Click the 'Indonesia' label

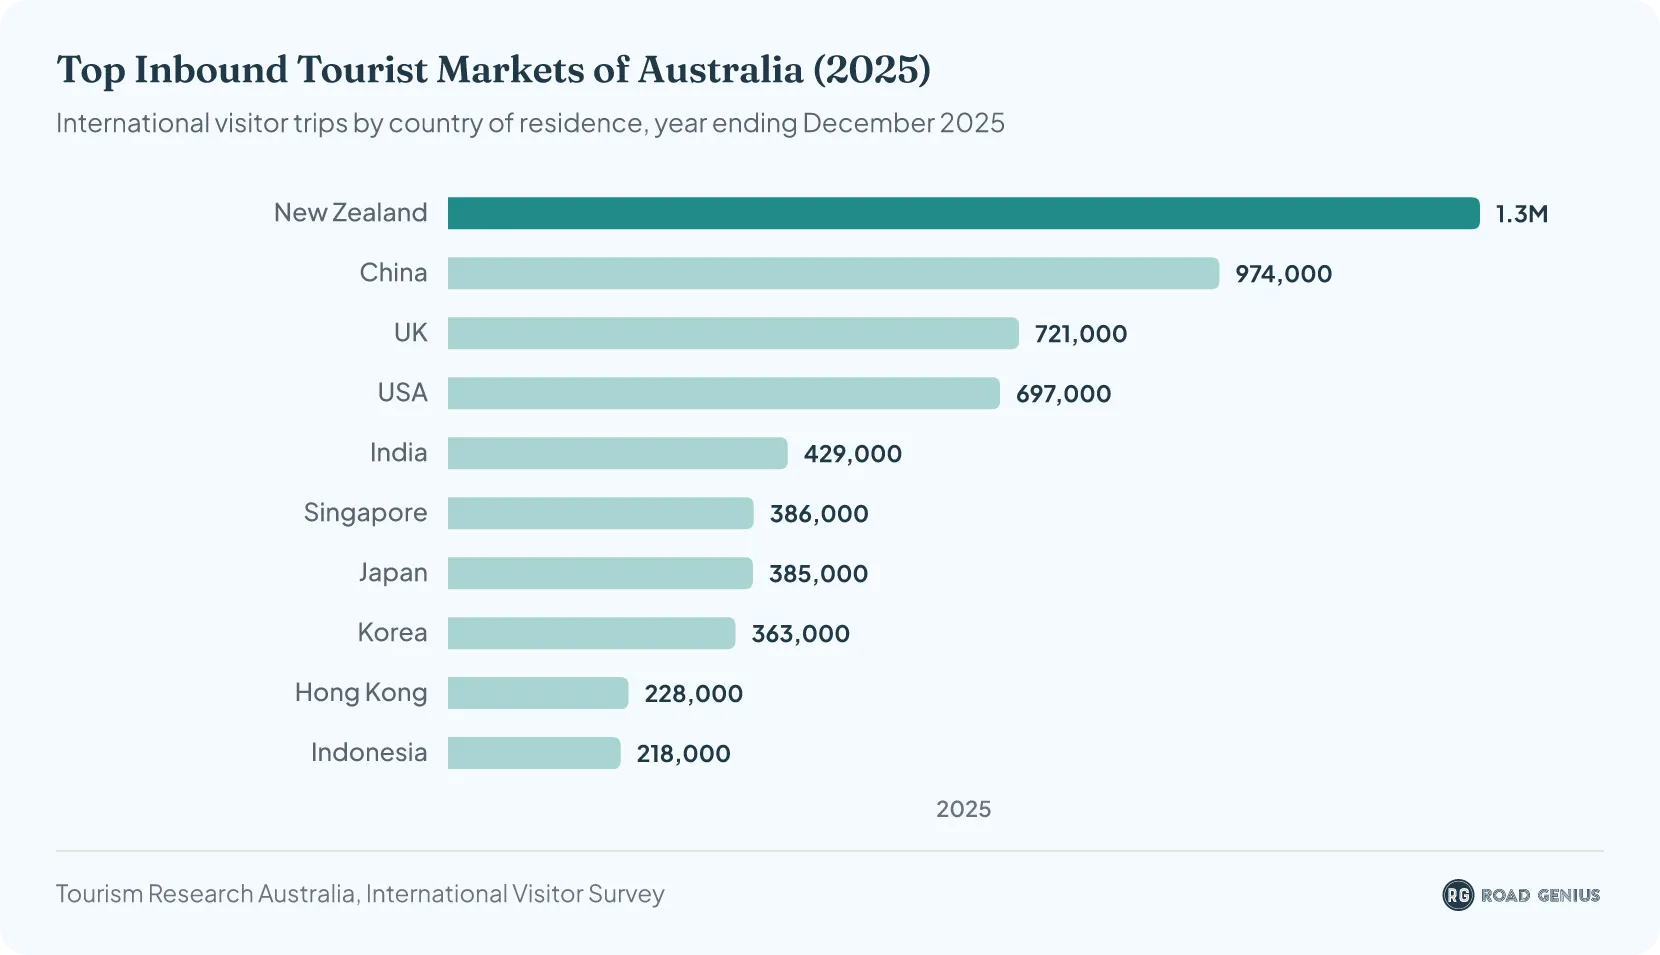tap(369, 753)
